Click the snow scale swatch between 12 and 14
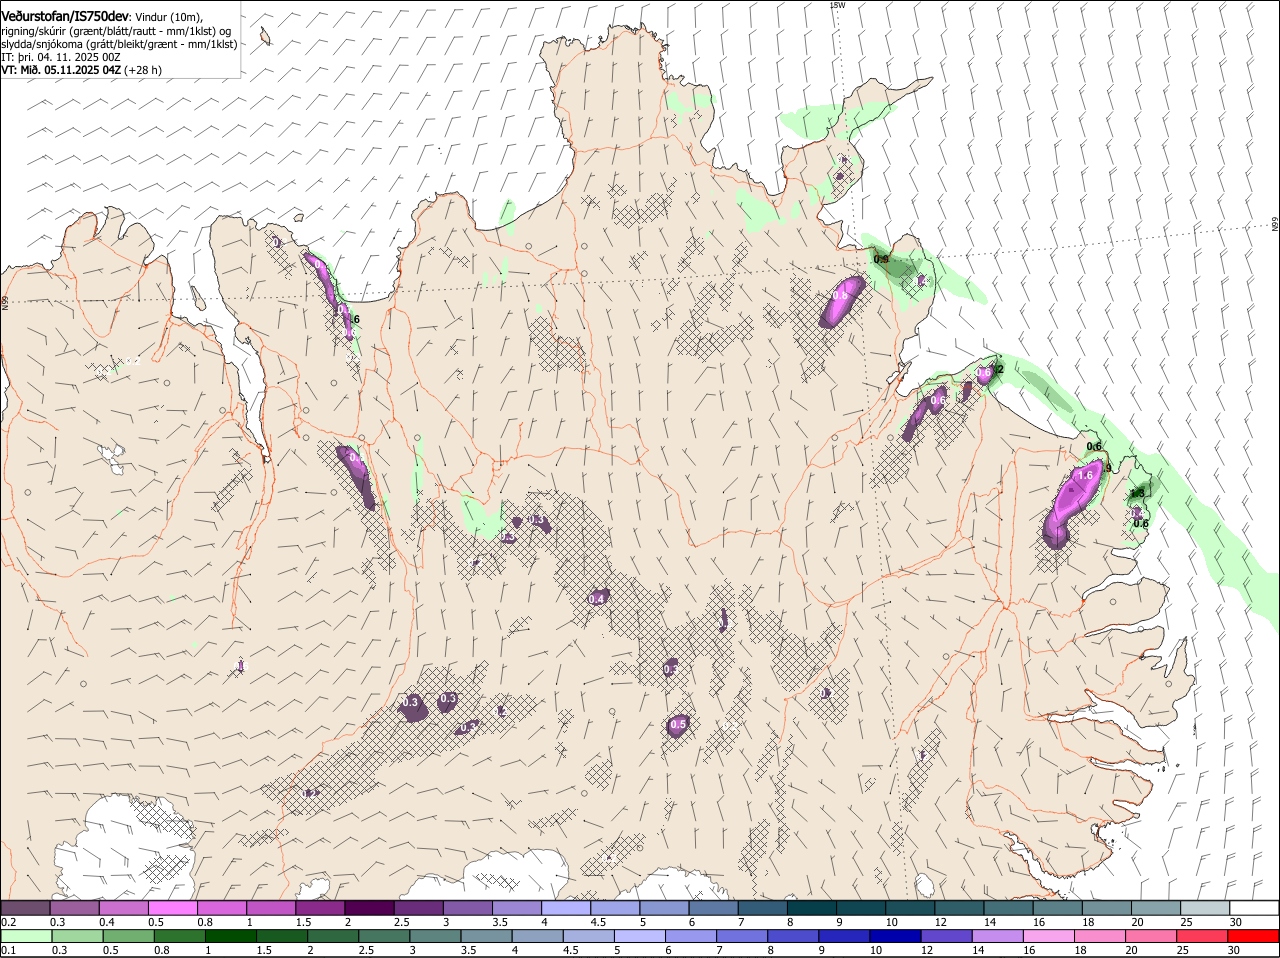Image resolution: width=1280 pixels, height=958 pixels. tap(960, 908)
